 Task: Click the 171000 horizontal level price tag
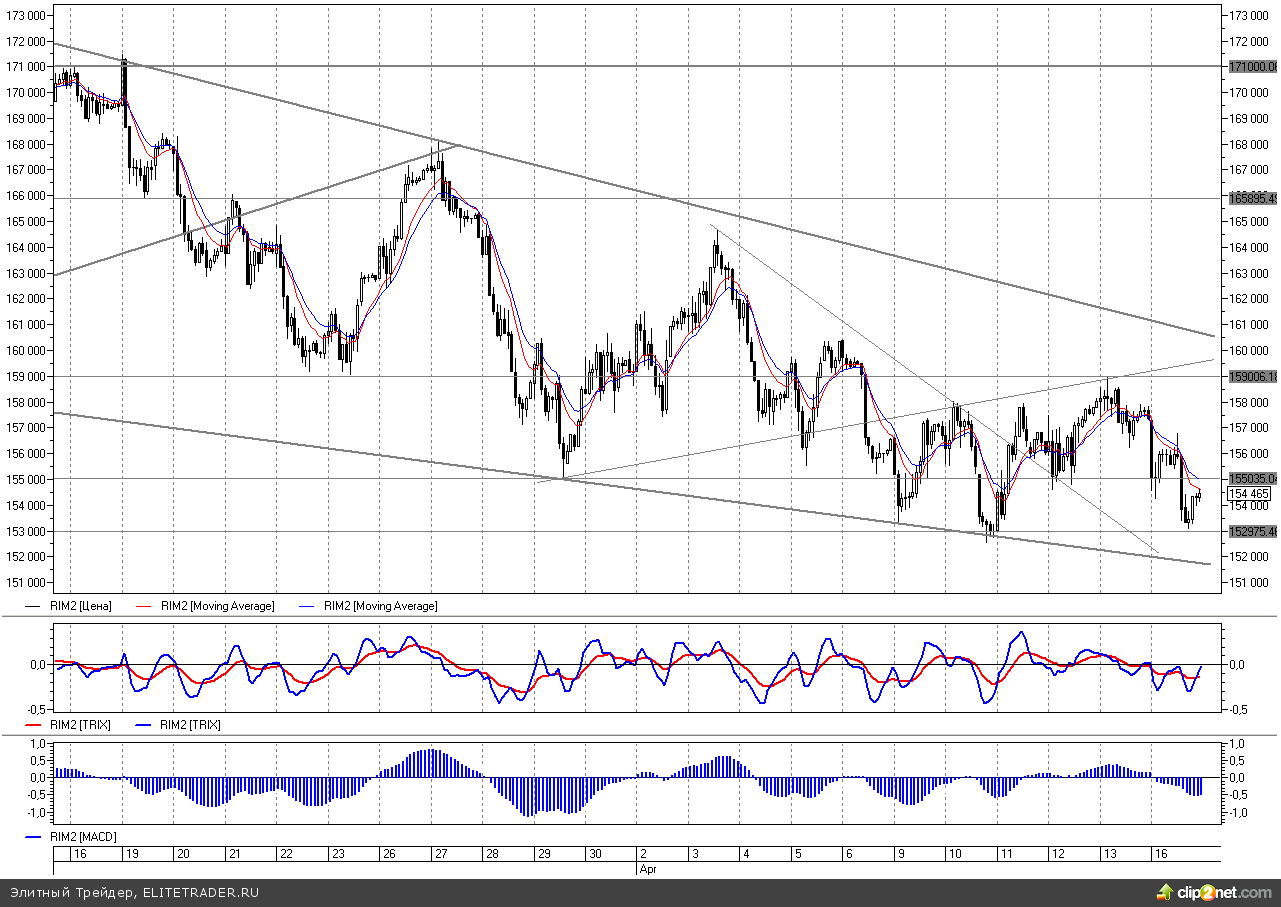pos(1253,66)
